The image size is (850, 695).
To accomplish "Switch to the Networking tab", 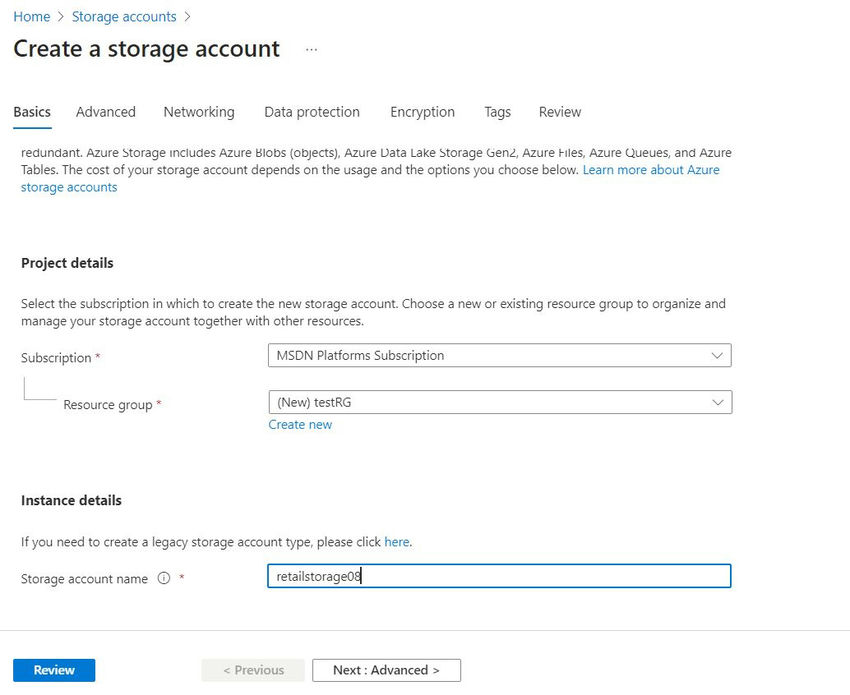I will point(198,112).
